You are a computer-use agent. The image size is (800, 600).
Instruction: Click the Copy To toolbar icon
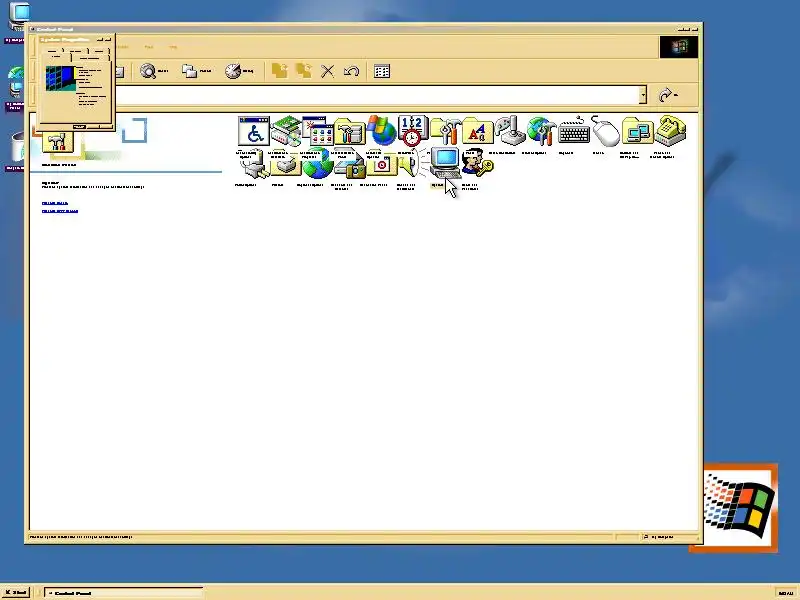(304, 71)
